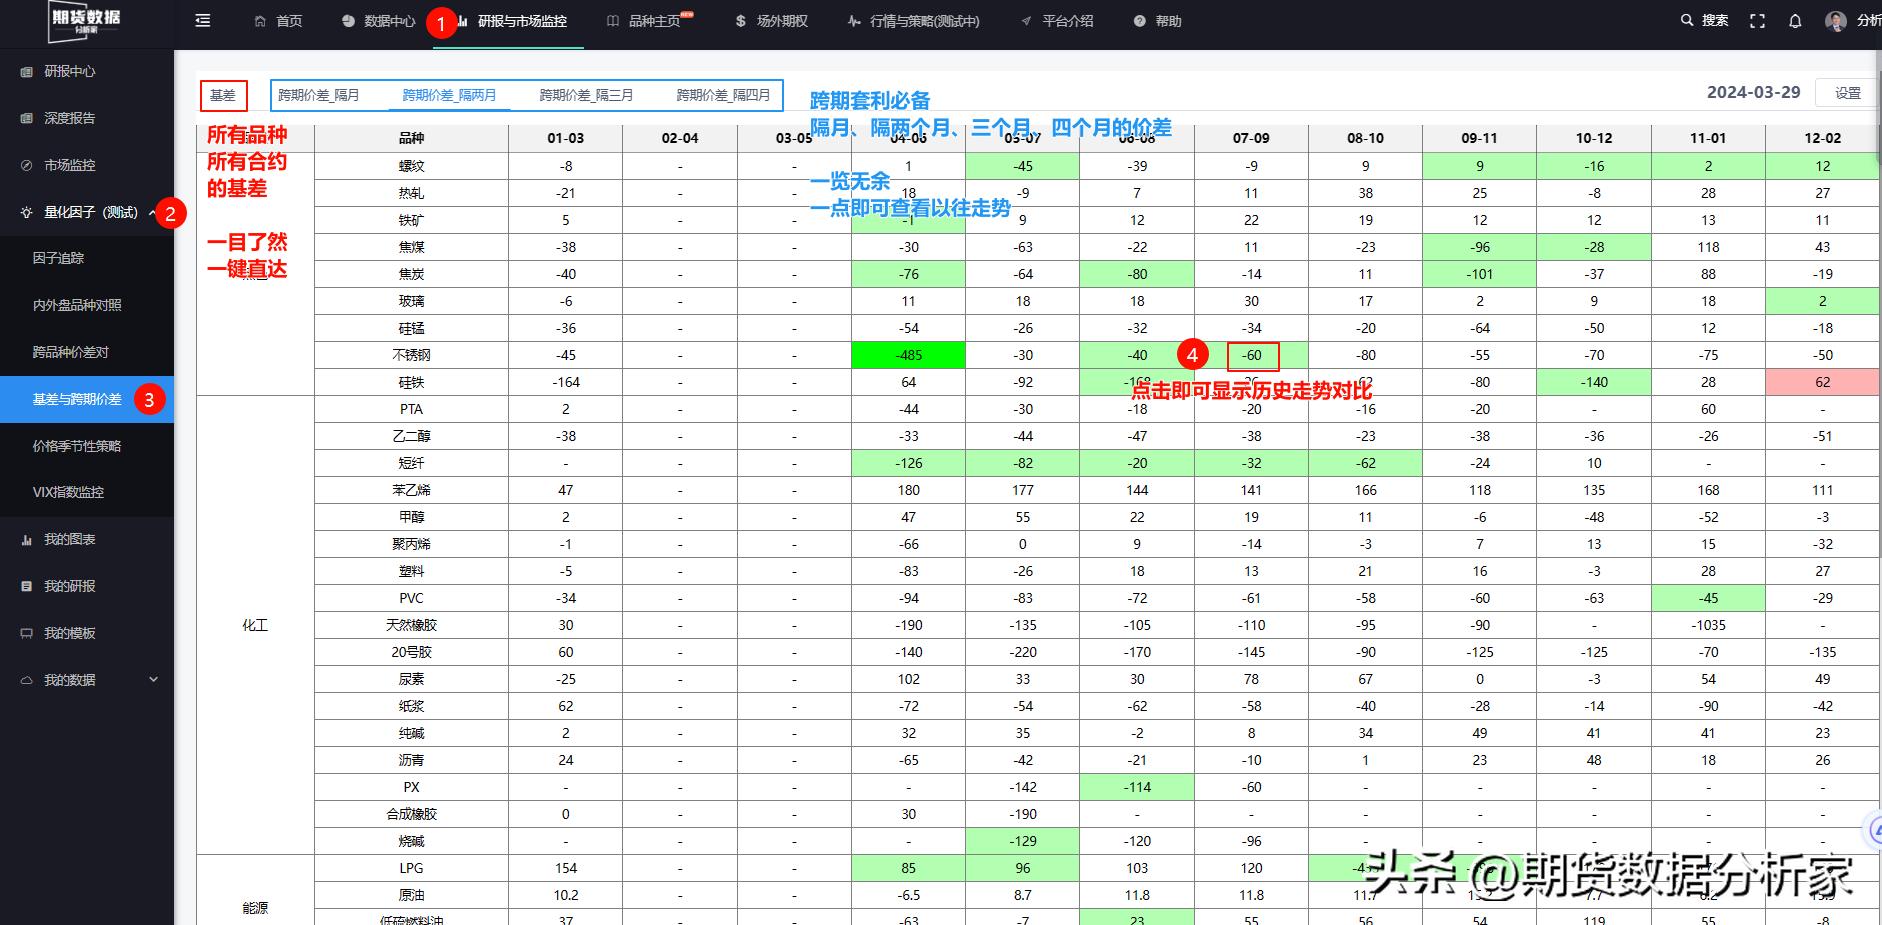Expand the 我的数据 sidebar group
The width and height of the screenshot is (1882, 925).
pyautogui.click(x=153, y=680)
